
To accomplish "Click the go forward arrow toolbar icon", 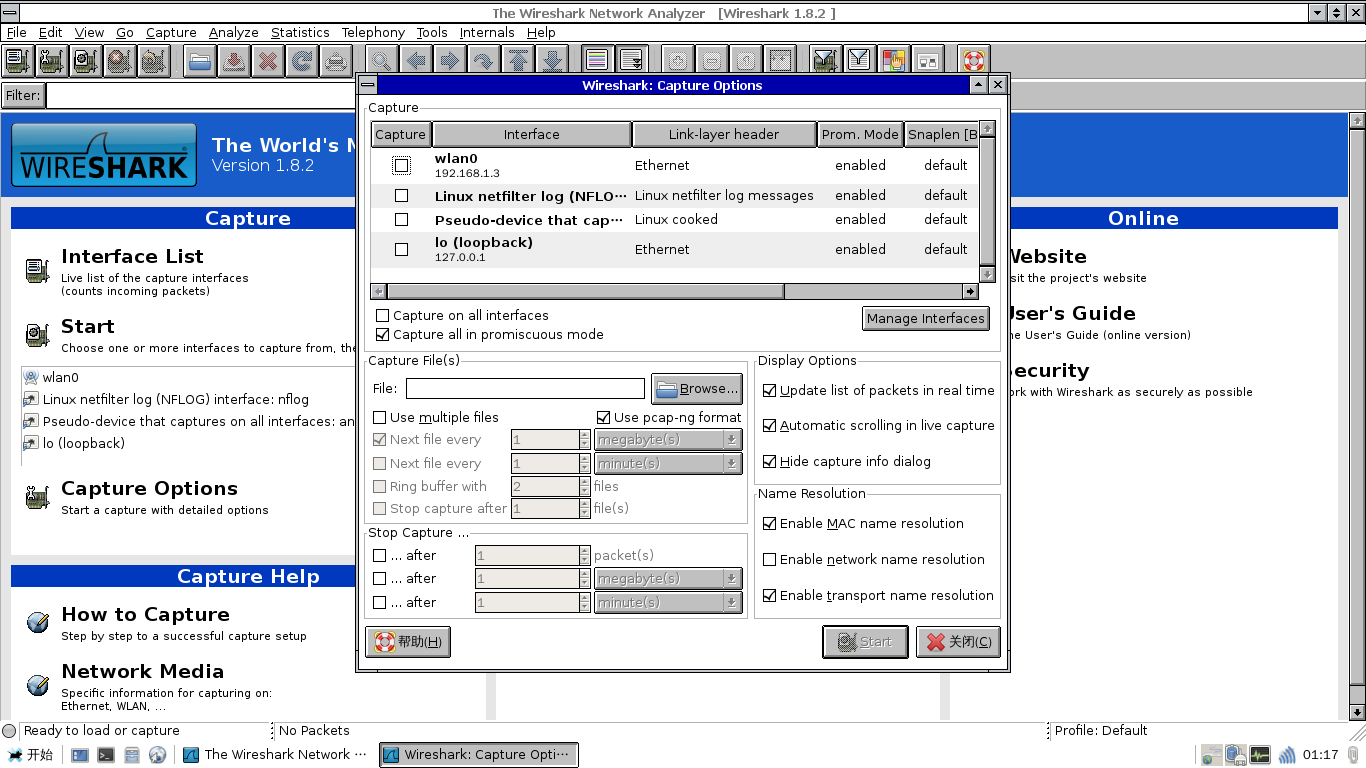I will tap(450, 61).
